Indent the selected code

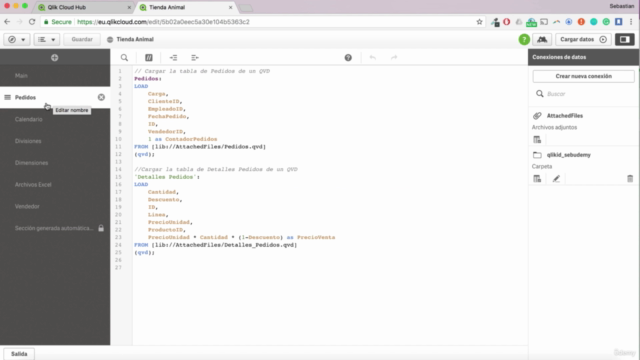click(173, 58)
